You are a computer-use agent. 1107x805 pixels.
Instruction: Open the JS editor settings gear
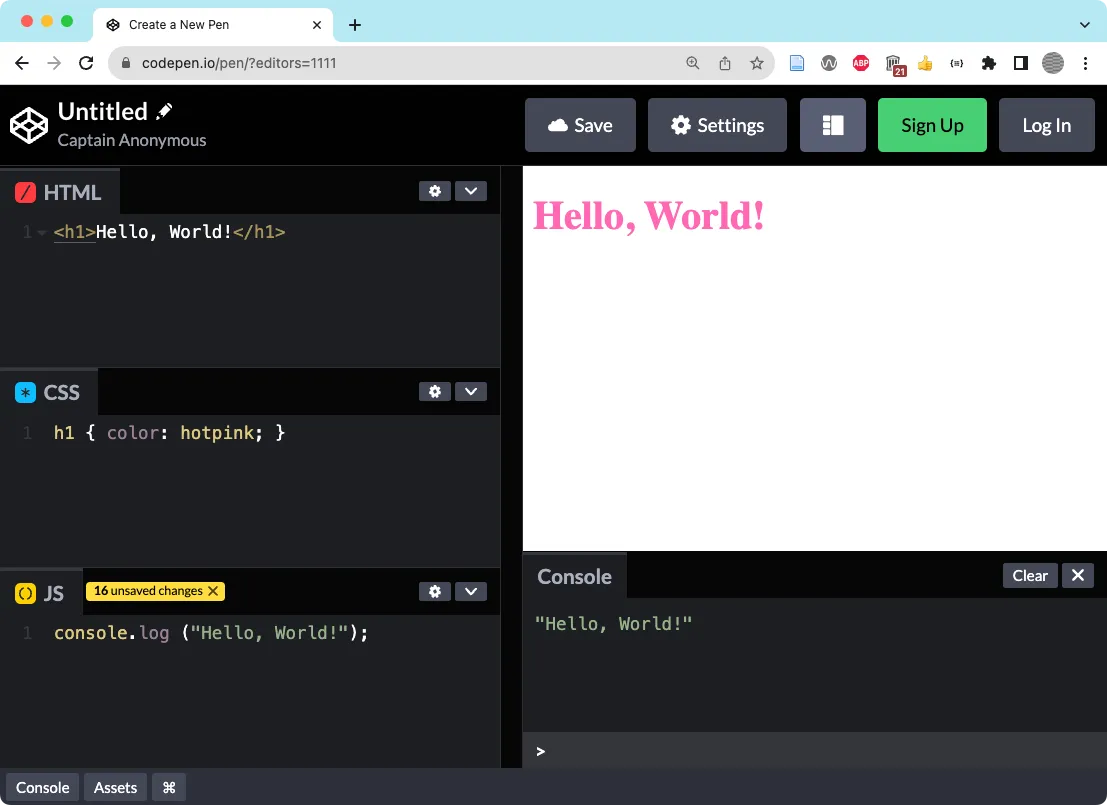click(x=435, y=591)
